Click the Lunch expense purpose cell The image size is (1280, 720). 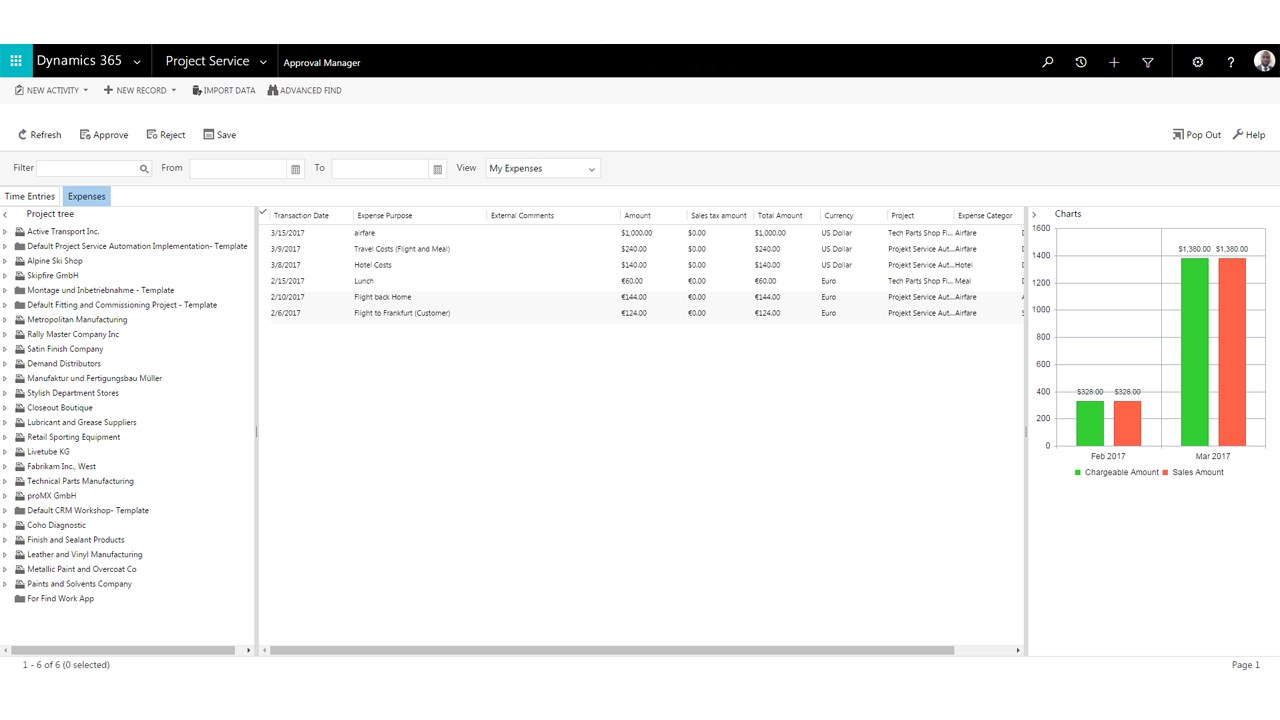(x=364, y=281)
